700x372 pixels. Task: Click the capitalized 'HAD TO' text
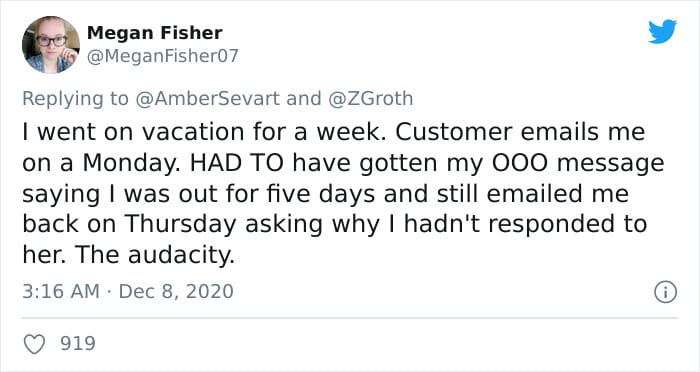point(237,163)
